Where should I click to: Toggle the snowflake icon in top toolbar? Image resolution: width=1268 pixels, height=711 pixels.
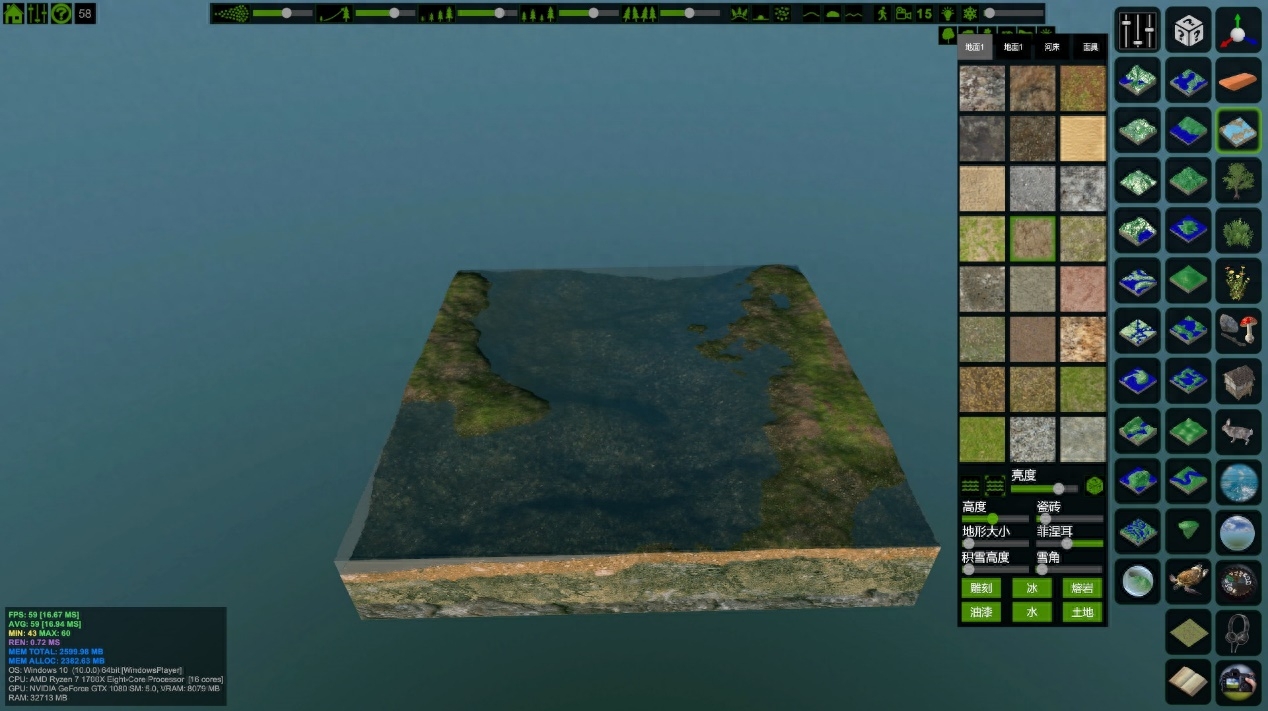pyautogui.click(x=969, y=14)
